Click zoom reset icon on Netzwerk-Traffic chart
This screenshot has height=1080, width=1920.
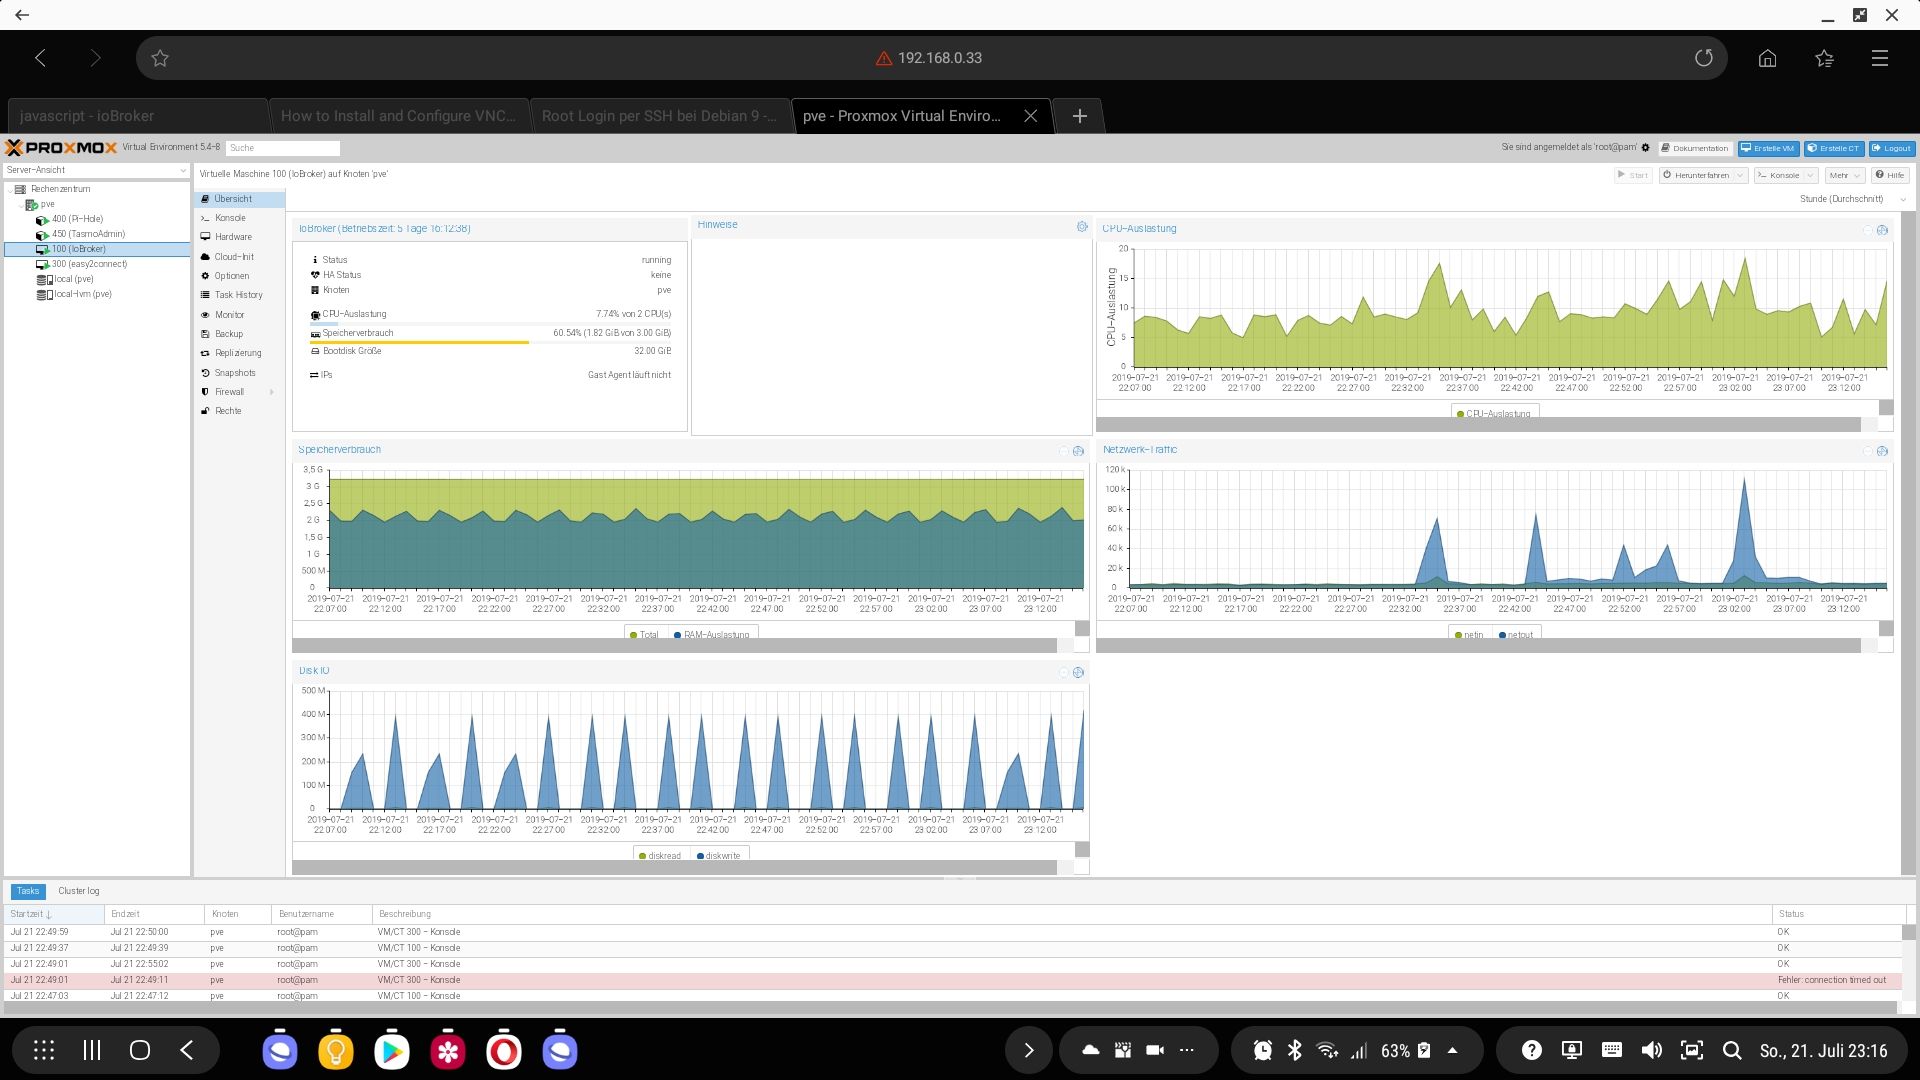tap(1882, 451)
